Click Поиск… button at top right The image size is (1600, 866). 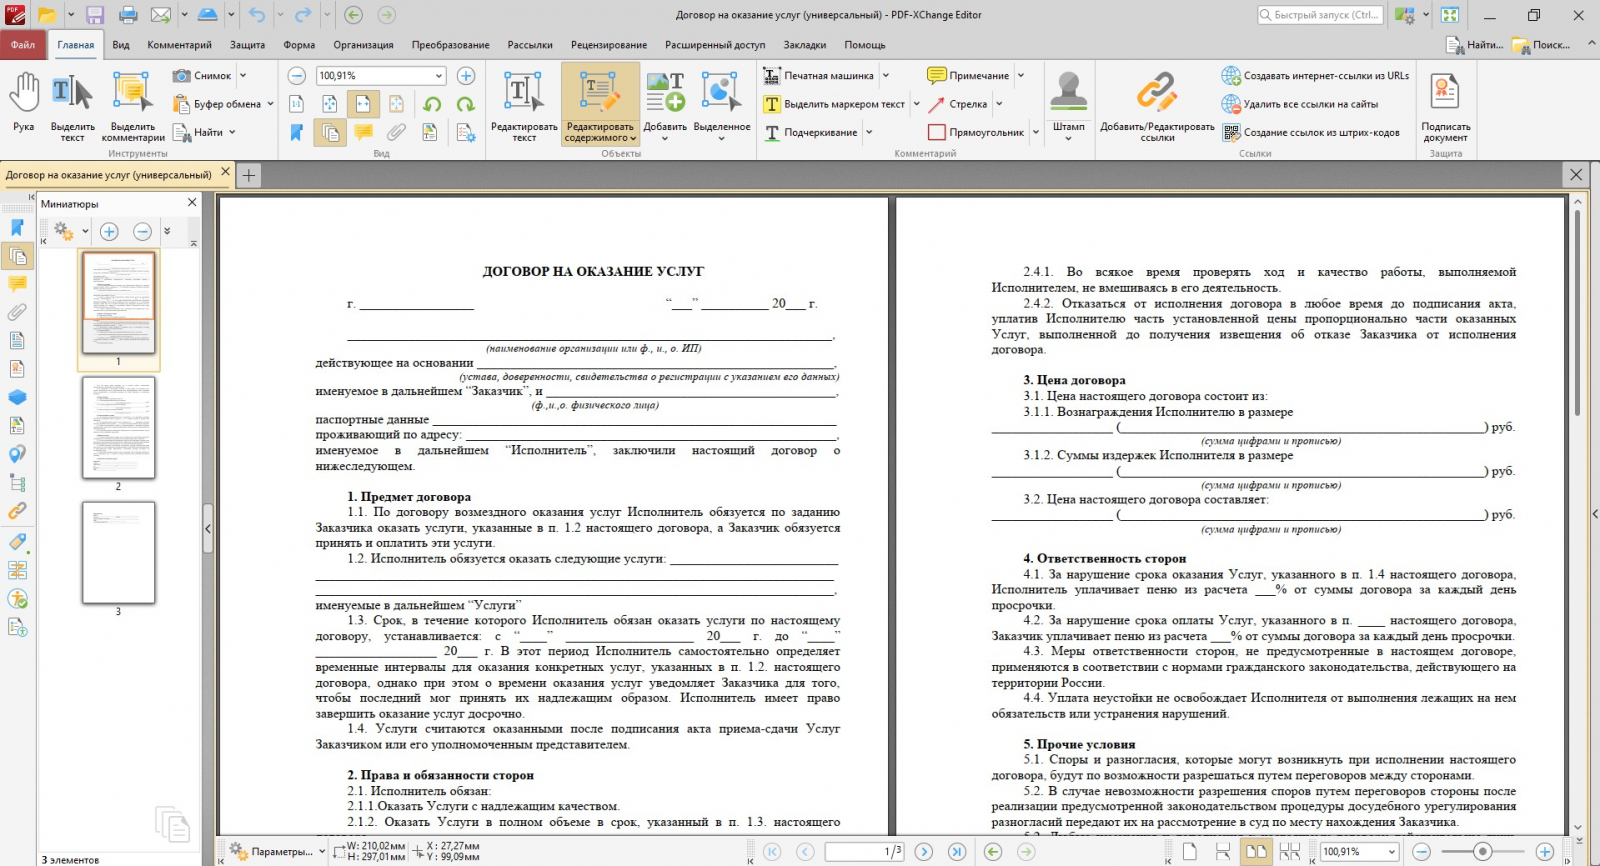point(1541,45)
